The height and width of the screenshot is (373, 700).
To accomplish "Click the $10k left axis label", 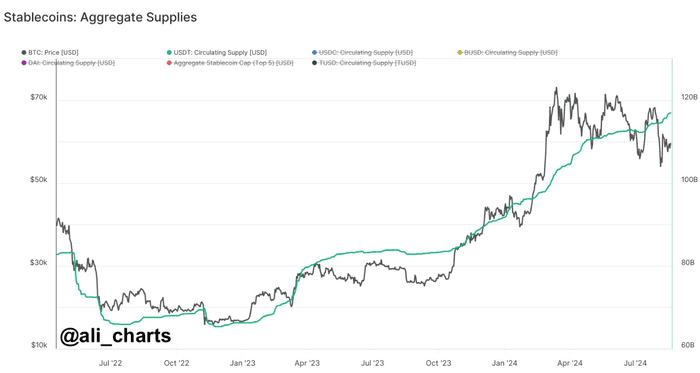I will 39,345.
